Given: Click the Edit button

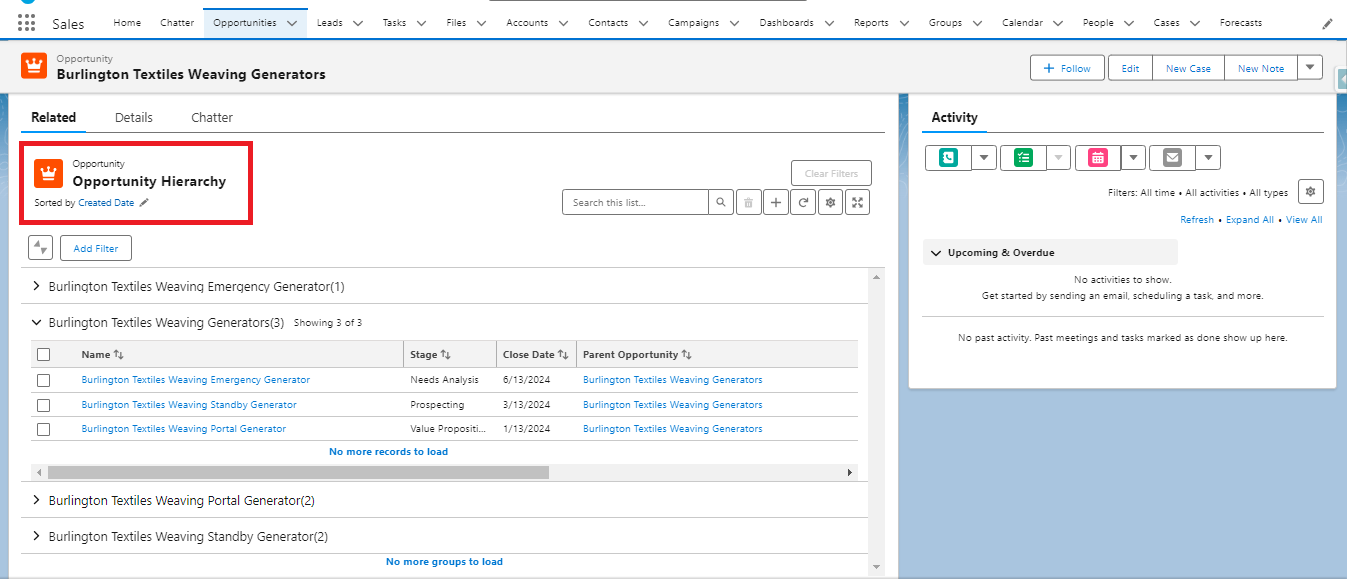Looking at the screenshot, I should [1130, 68].
